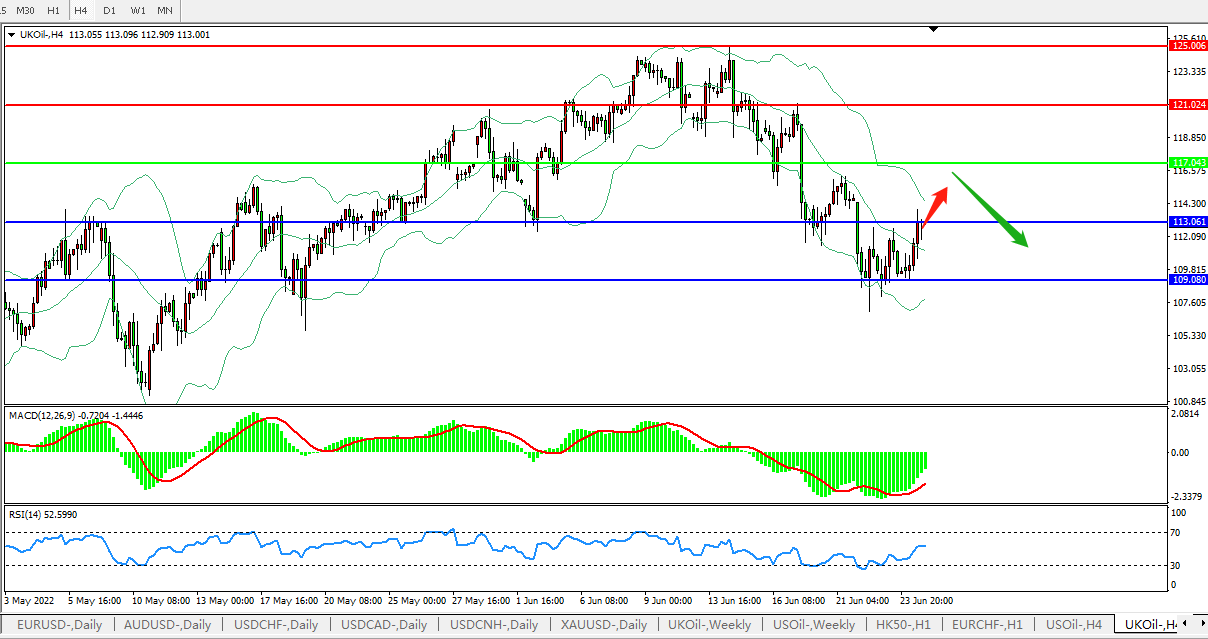Expand the UKOil-,H4 chart title triangle
1208x639 pixels.
(x=11, y=35)
